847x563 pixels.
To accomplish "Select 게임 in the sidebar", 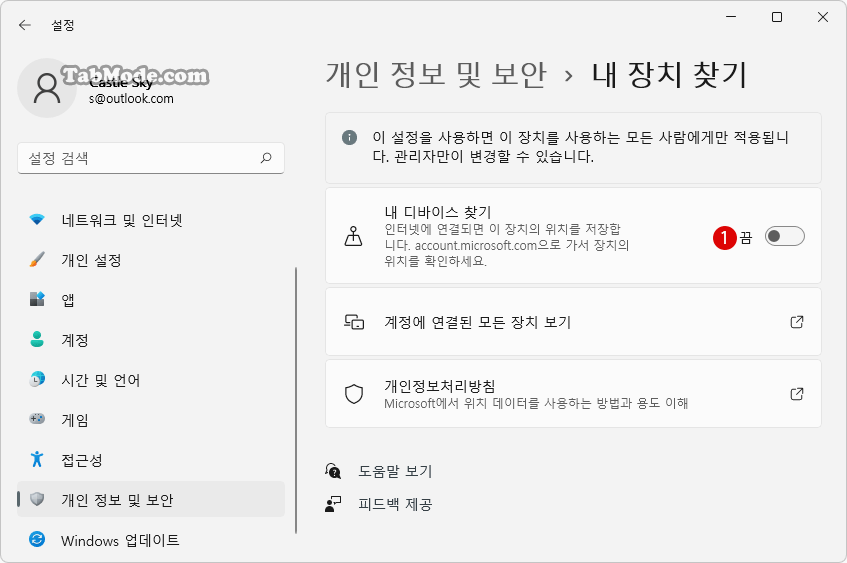I will pyautogui.click(x=151, y=420).
